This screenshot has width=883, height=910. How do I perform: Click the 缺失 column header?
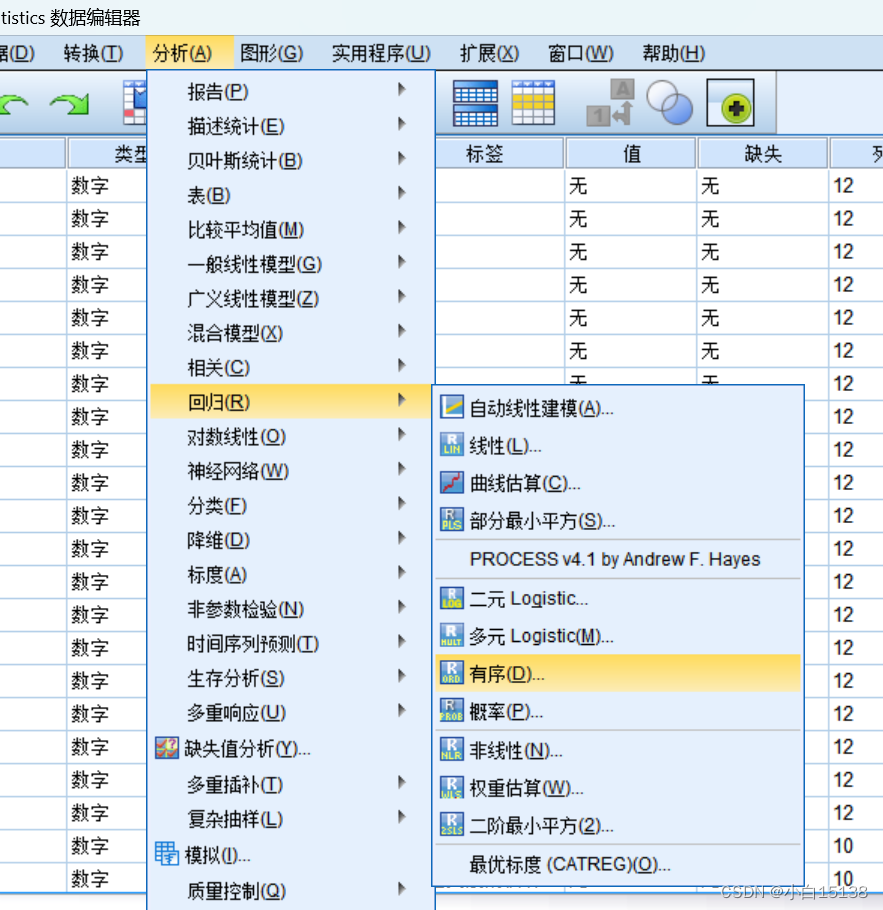click(x=763, y=154)
